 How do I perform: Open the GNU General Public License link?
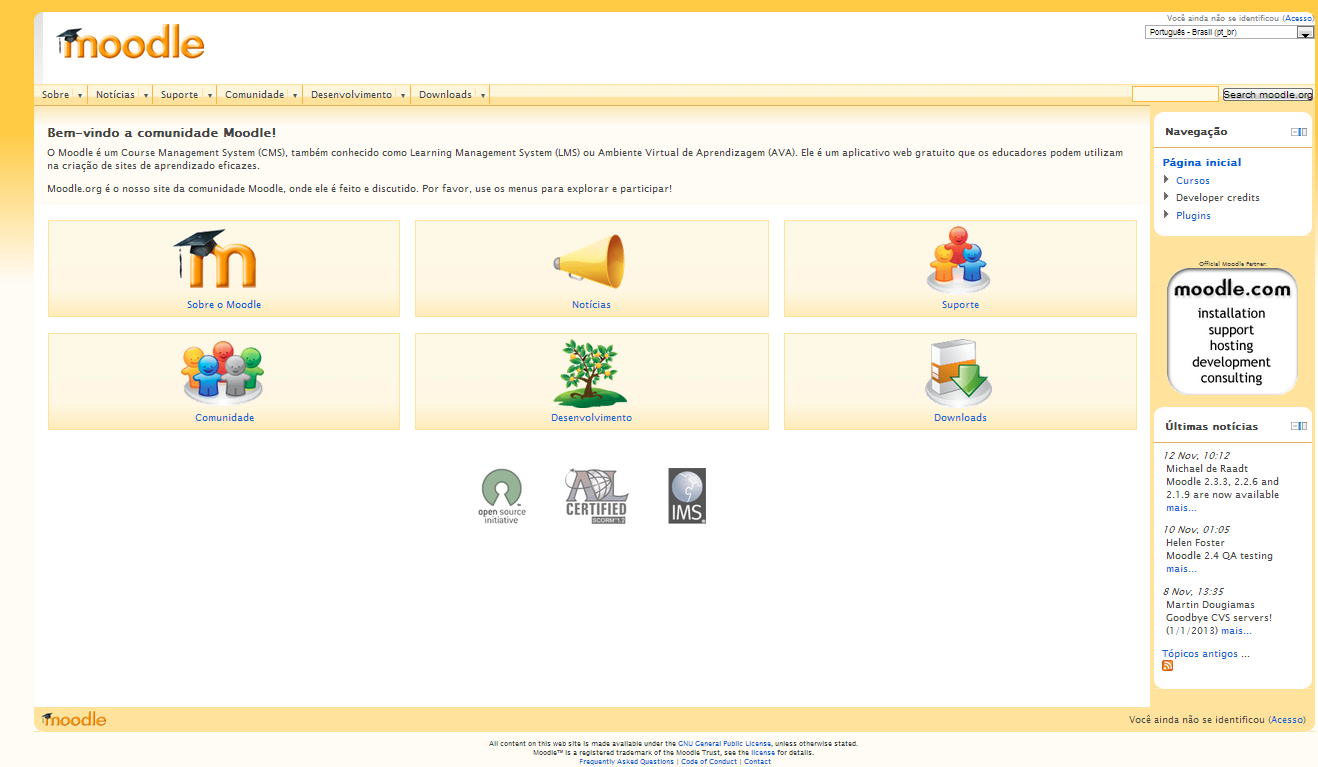(724, 744)
